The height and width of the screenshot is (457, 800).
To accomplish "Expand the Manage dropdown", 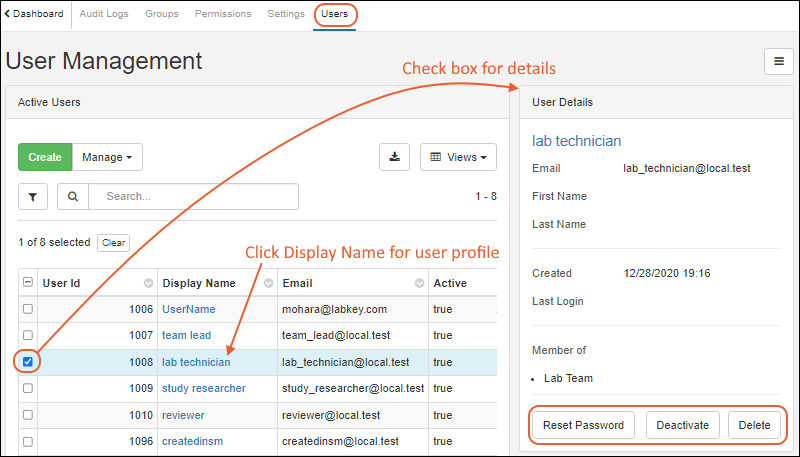I will (x=107, y=157).
